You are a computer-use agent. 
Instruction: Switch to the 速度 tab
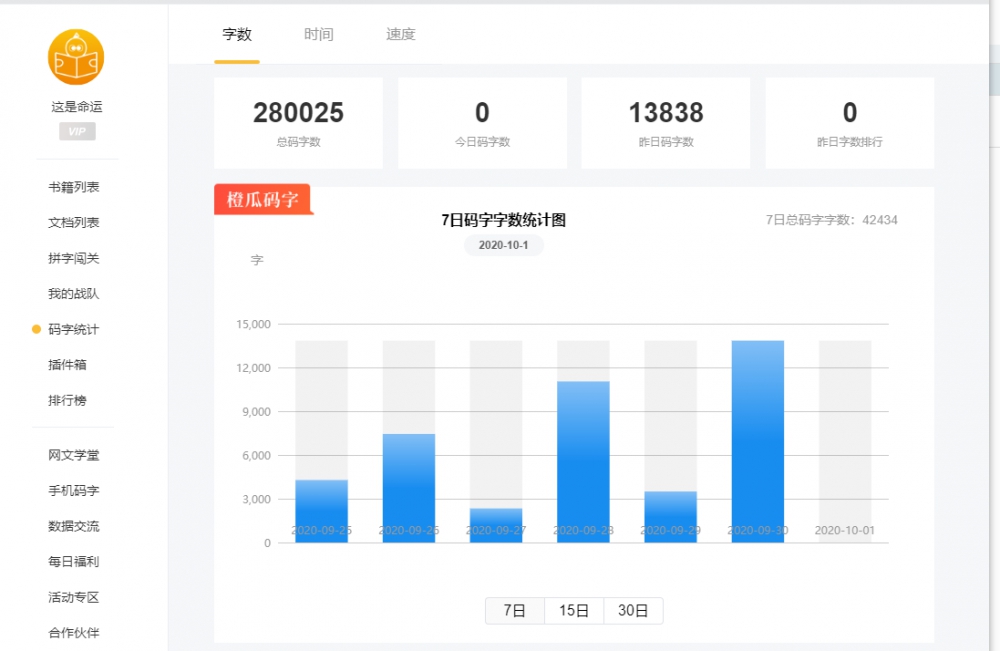[x=401, y=34]
